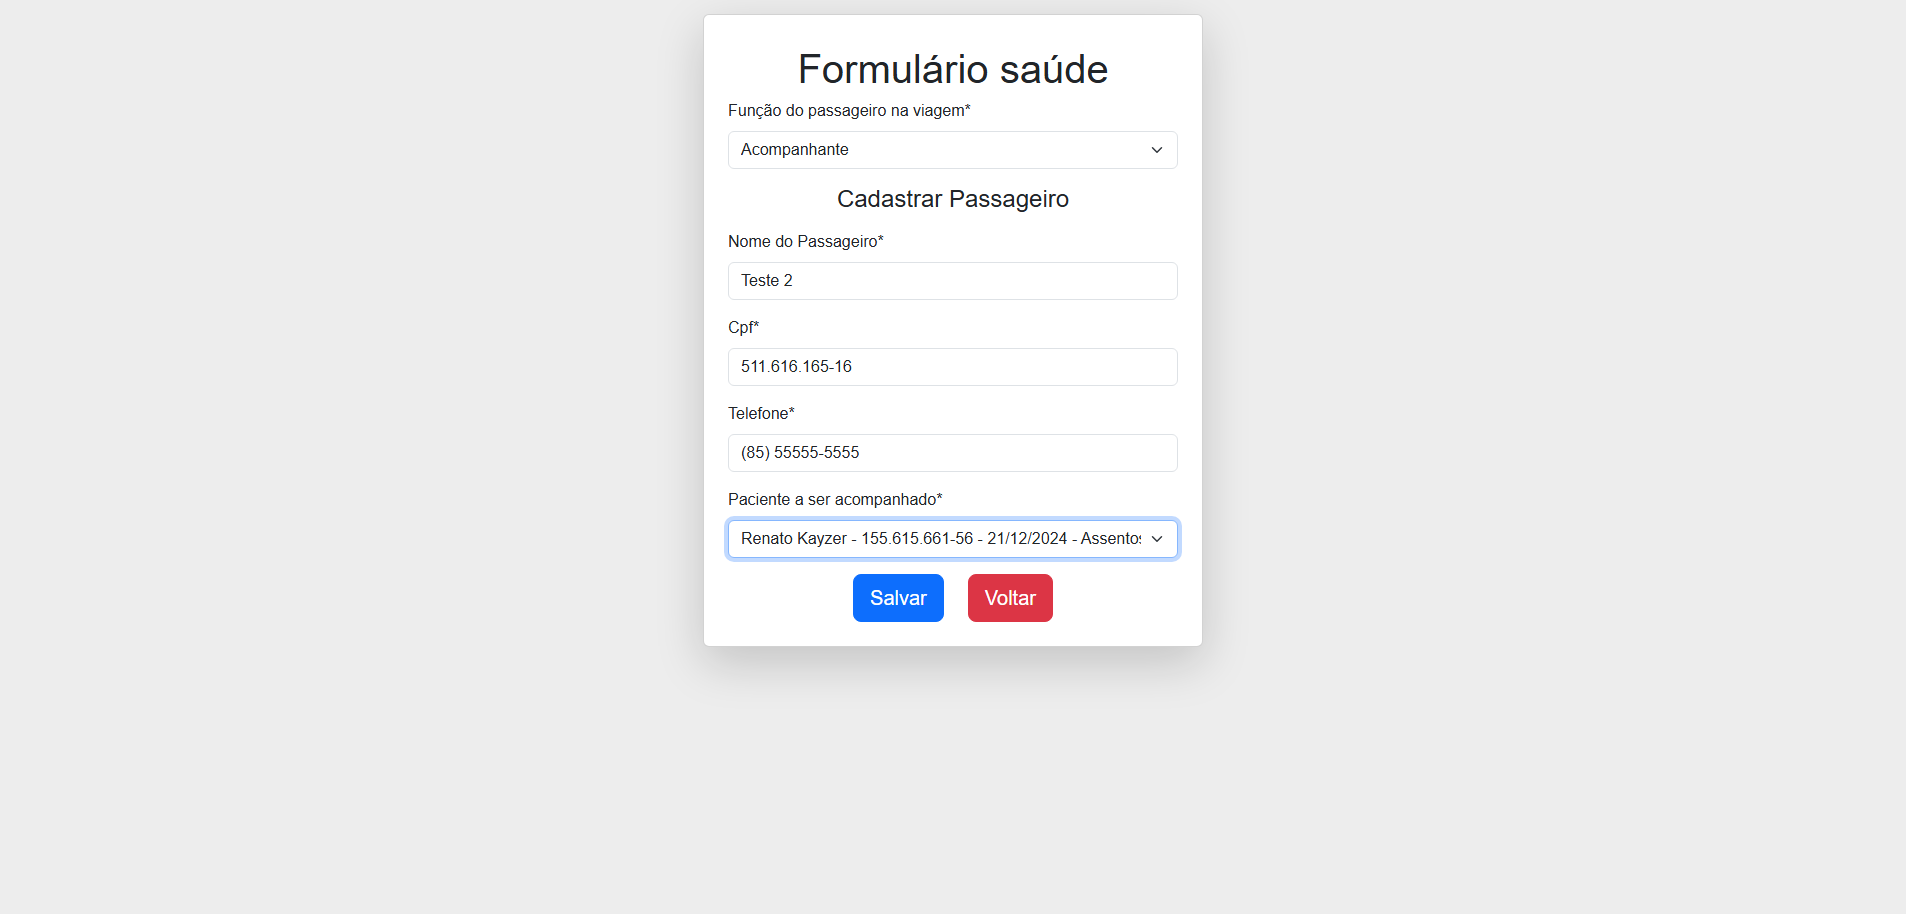Expand the Paciente a ser acompanhado dropdown

(x=952, y=539)
